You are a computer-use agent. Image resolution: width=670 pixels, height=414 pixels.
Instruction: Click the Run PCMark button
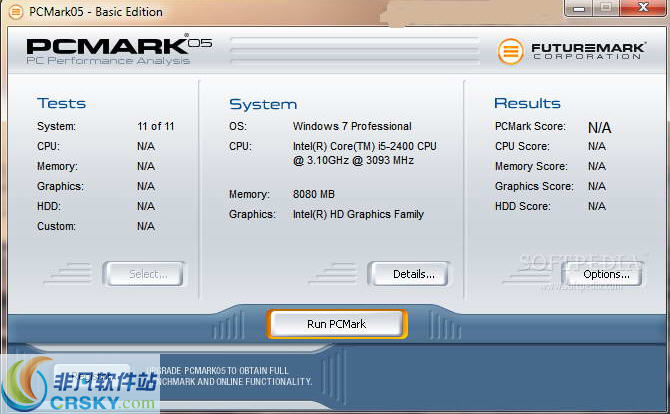coord(337,324)
